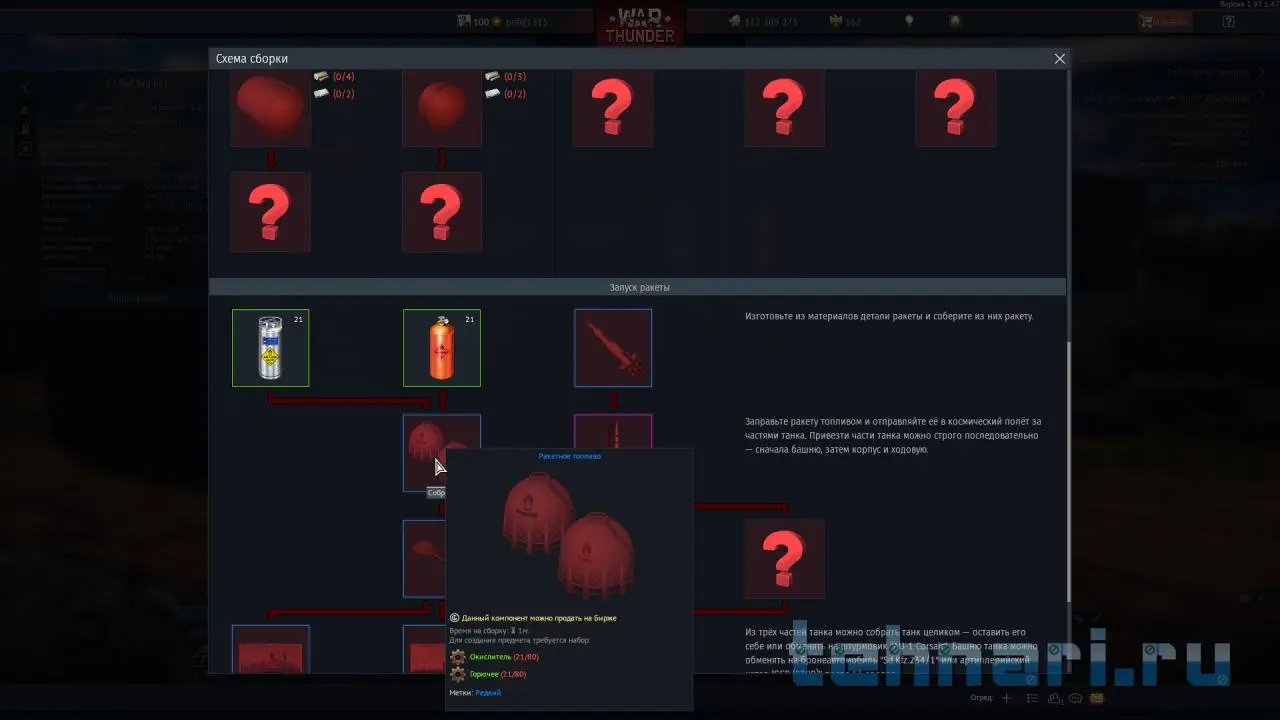Click the material icon beside the (0/4) count

coord(321,76)
